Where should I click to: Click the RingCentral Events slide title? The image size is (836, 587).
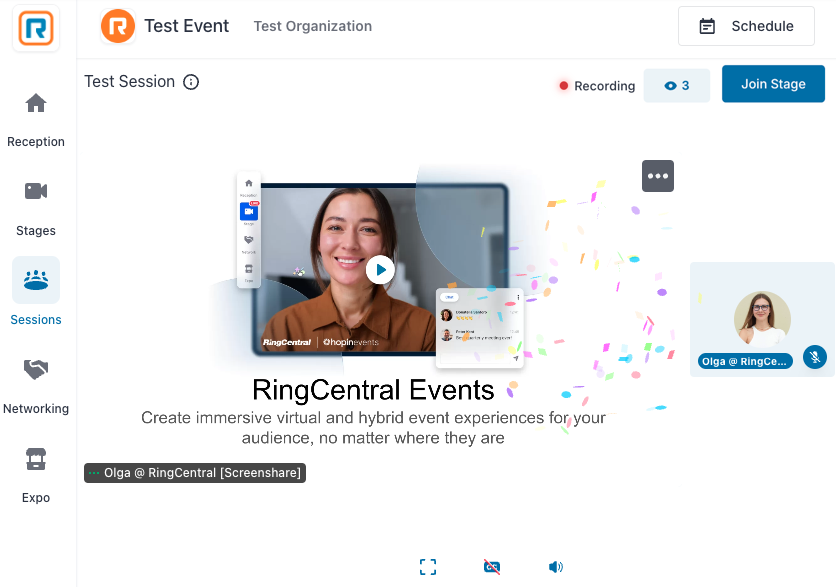click(373, 390)
